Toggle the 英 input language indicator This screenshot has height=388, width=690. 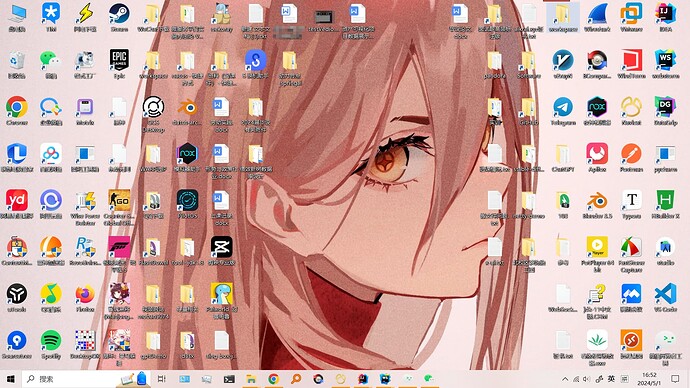point(611,379)
